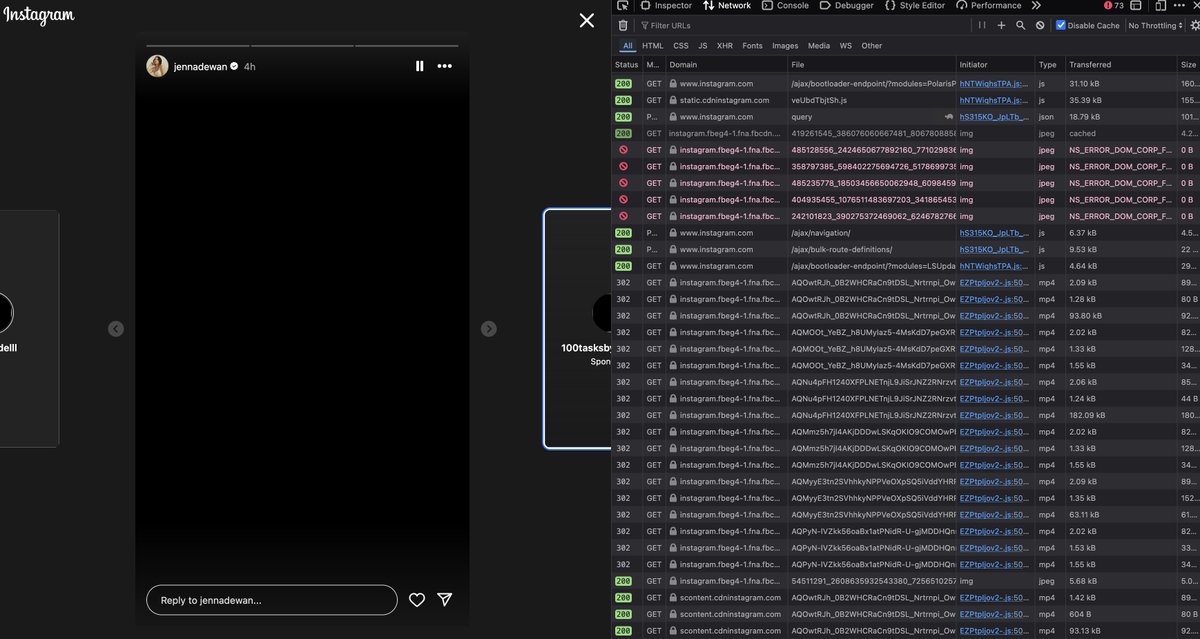Image resolution: width=1200 pixels, height=639 pixels.
Task: Like the story with the heart icon
Action: 416,599
